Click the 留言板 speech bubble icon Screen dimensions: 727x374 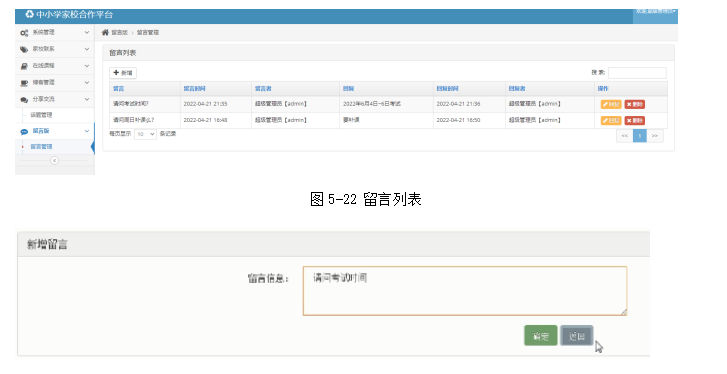click(24, 132)
